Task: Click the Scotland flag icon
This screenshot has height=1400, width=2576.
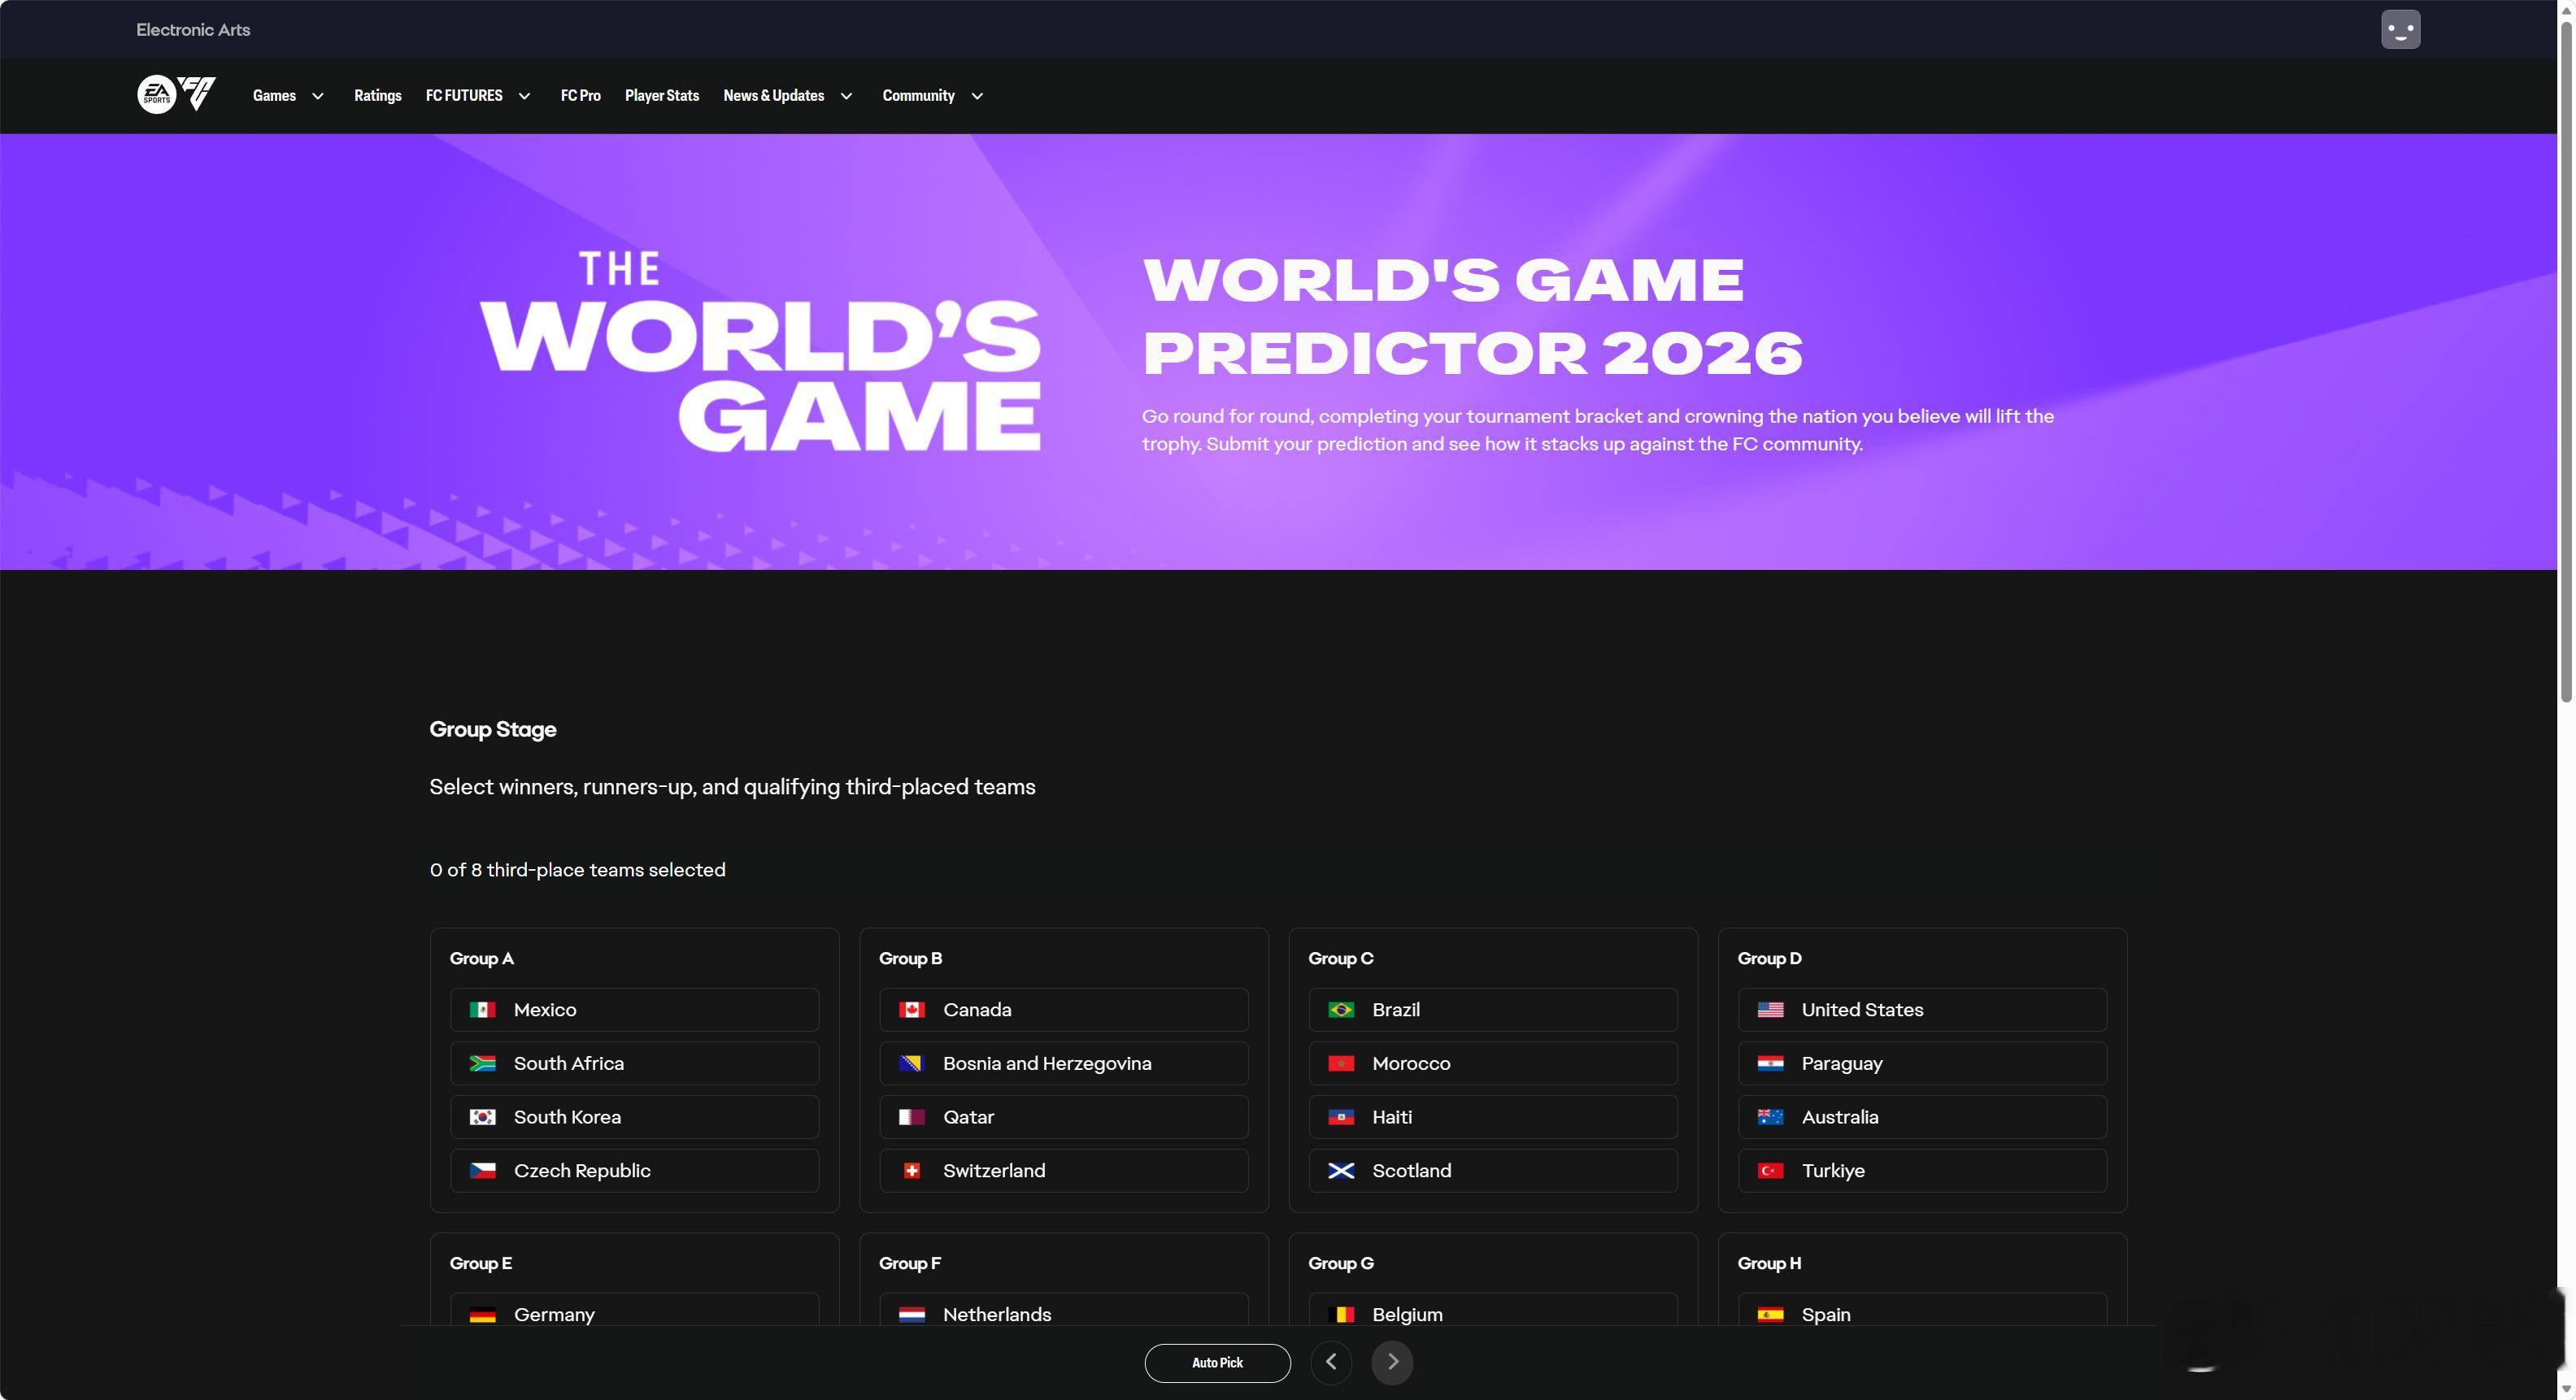Action: click(x=1341, y=1171)
